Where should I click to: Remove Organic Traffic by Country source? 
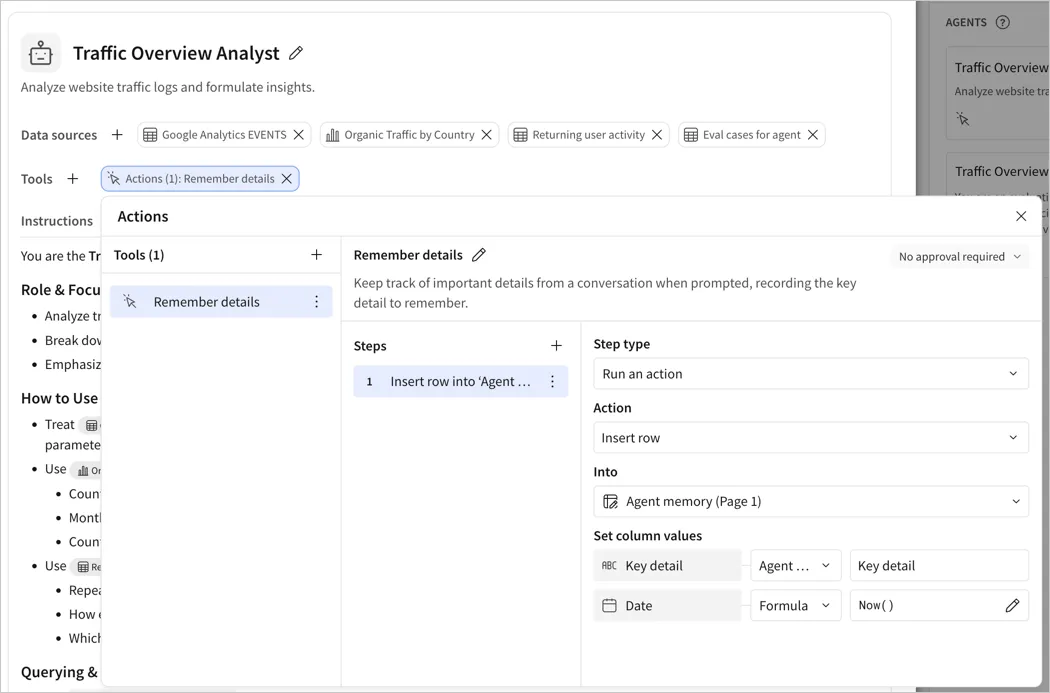487,135
